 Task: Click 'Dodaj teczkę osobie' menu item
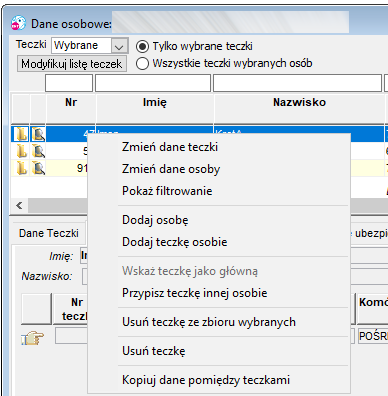(x=219, y=242)
